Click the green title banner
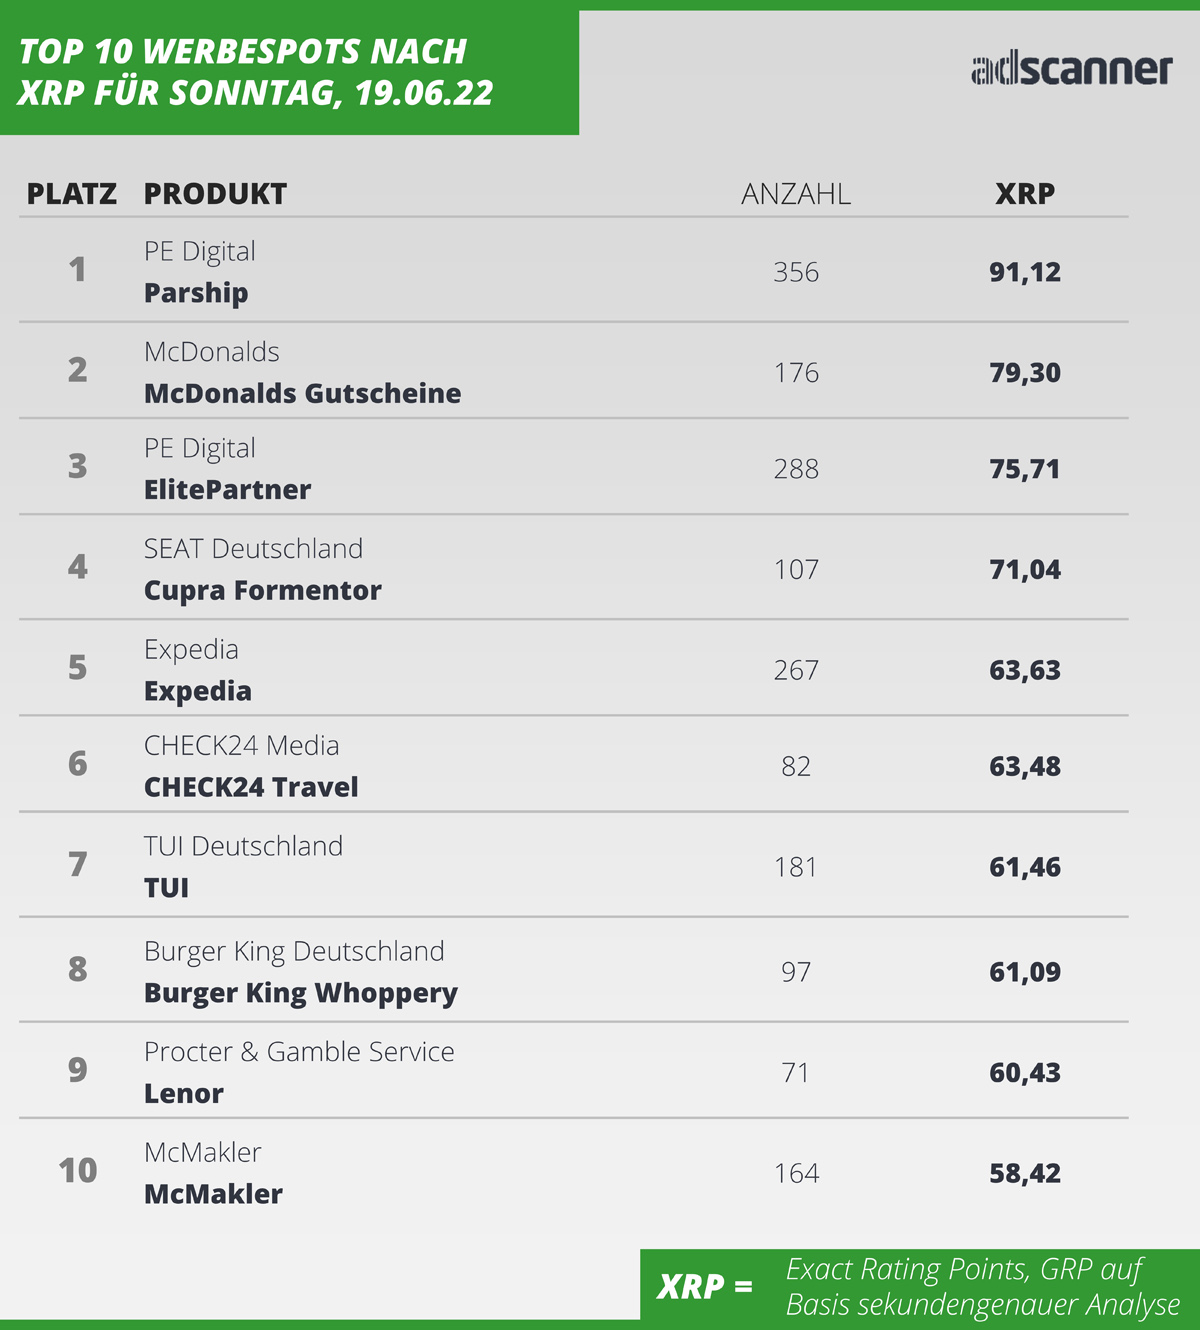 click(289, 72)
